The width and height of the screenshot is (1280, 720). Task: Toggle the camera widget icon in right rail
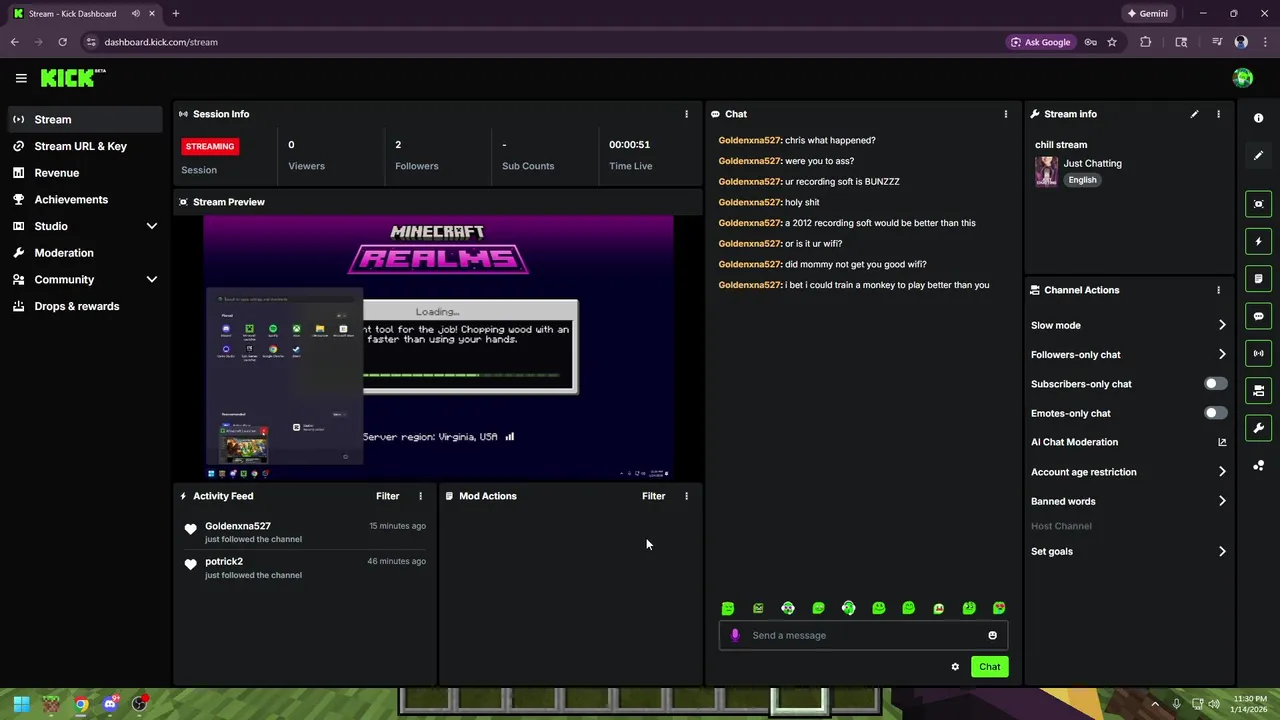(1258, 391)
